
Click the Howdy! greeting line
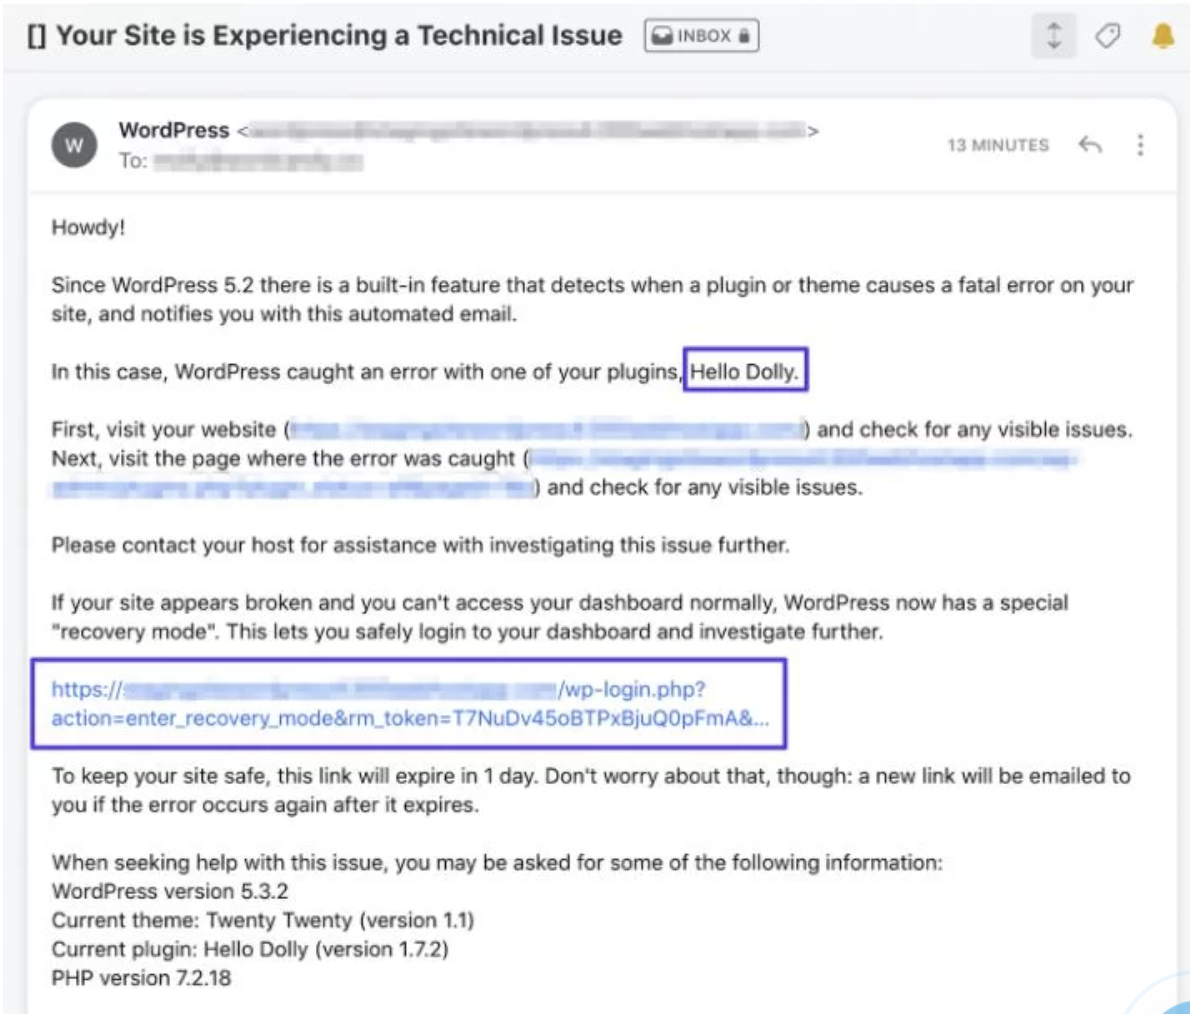point(88,227)
